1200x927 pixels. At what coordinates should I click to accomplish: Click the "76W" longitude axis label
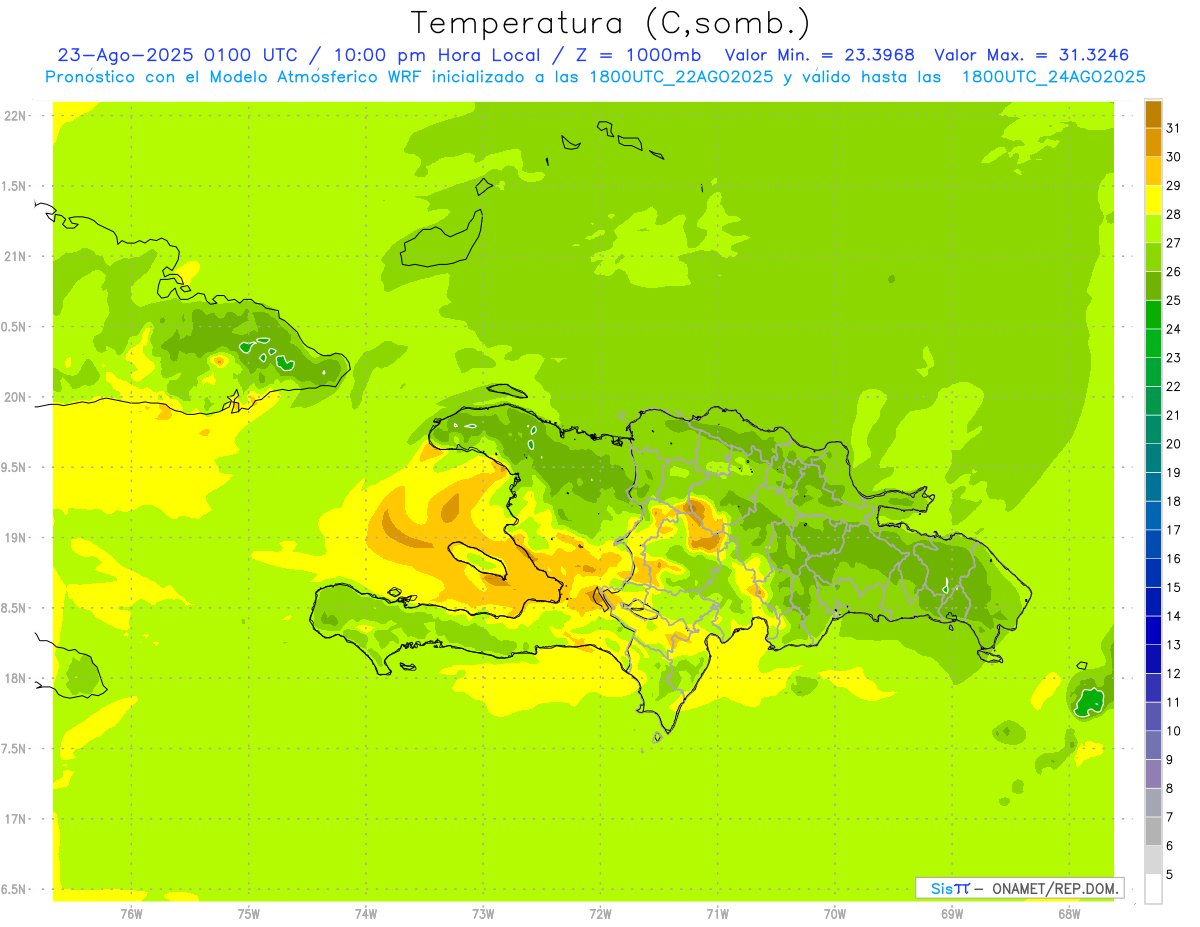(131, 914)
